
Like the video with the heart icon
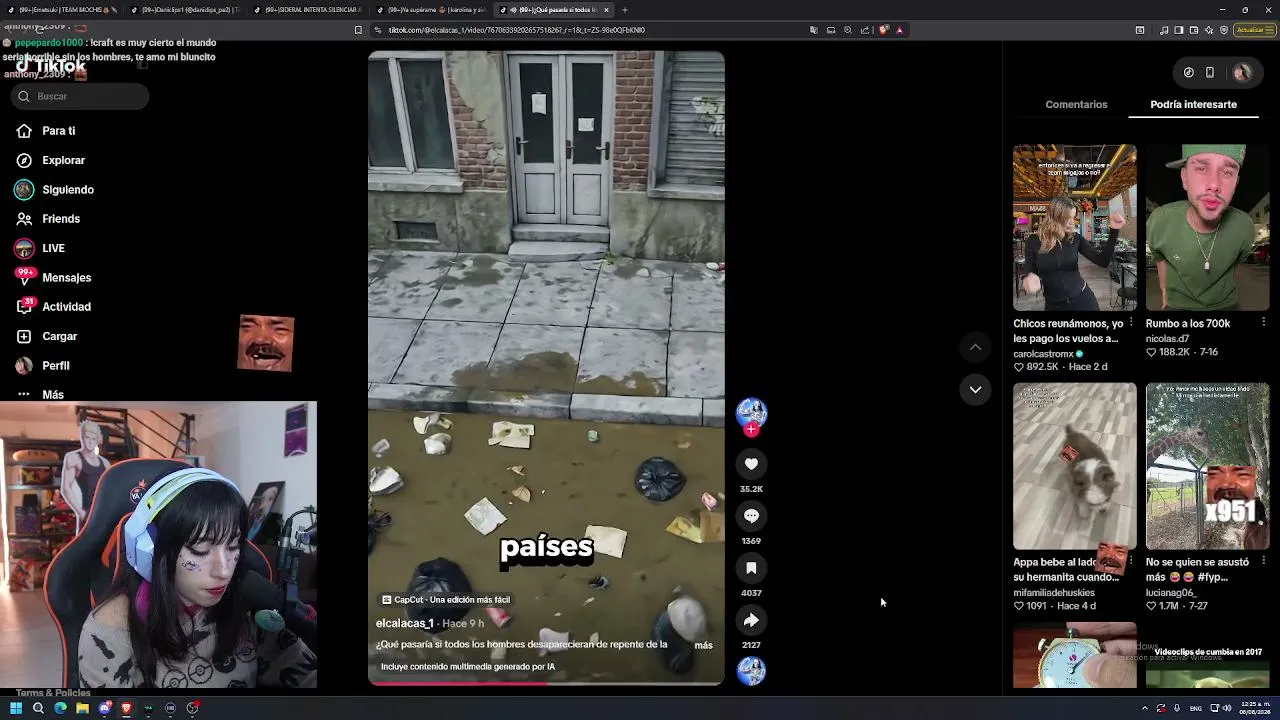751,463
